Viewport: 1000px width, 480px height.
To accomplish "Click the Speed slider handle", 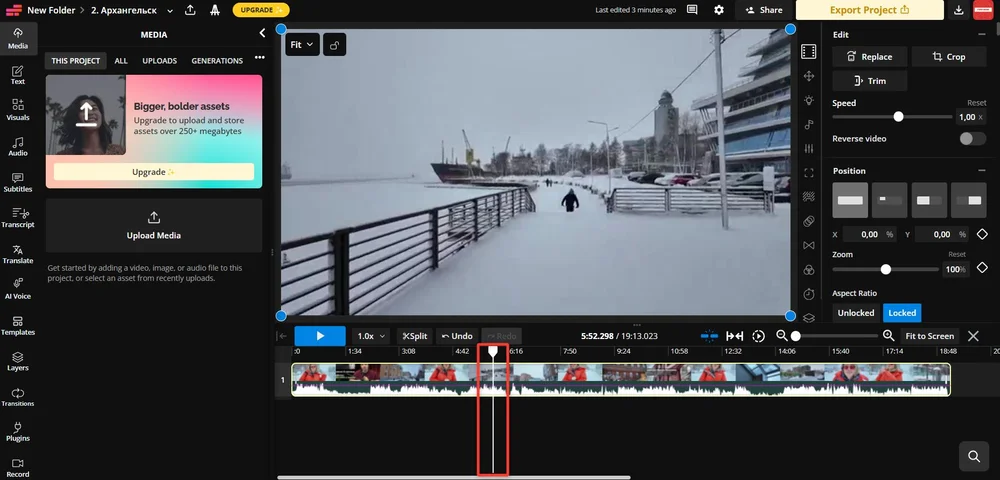I will [x=898, y=117].
